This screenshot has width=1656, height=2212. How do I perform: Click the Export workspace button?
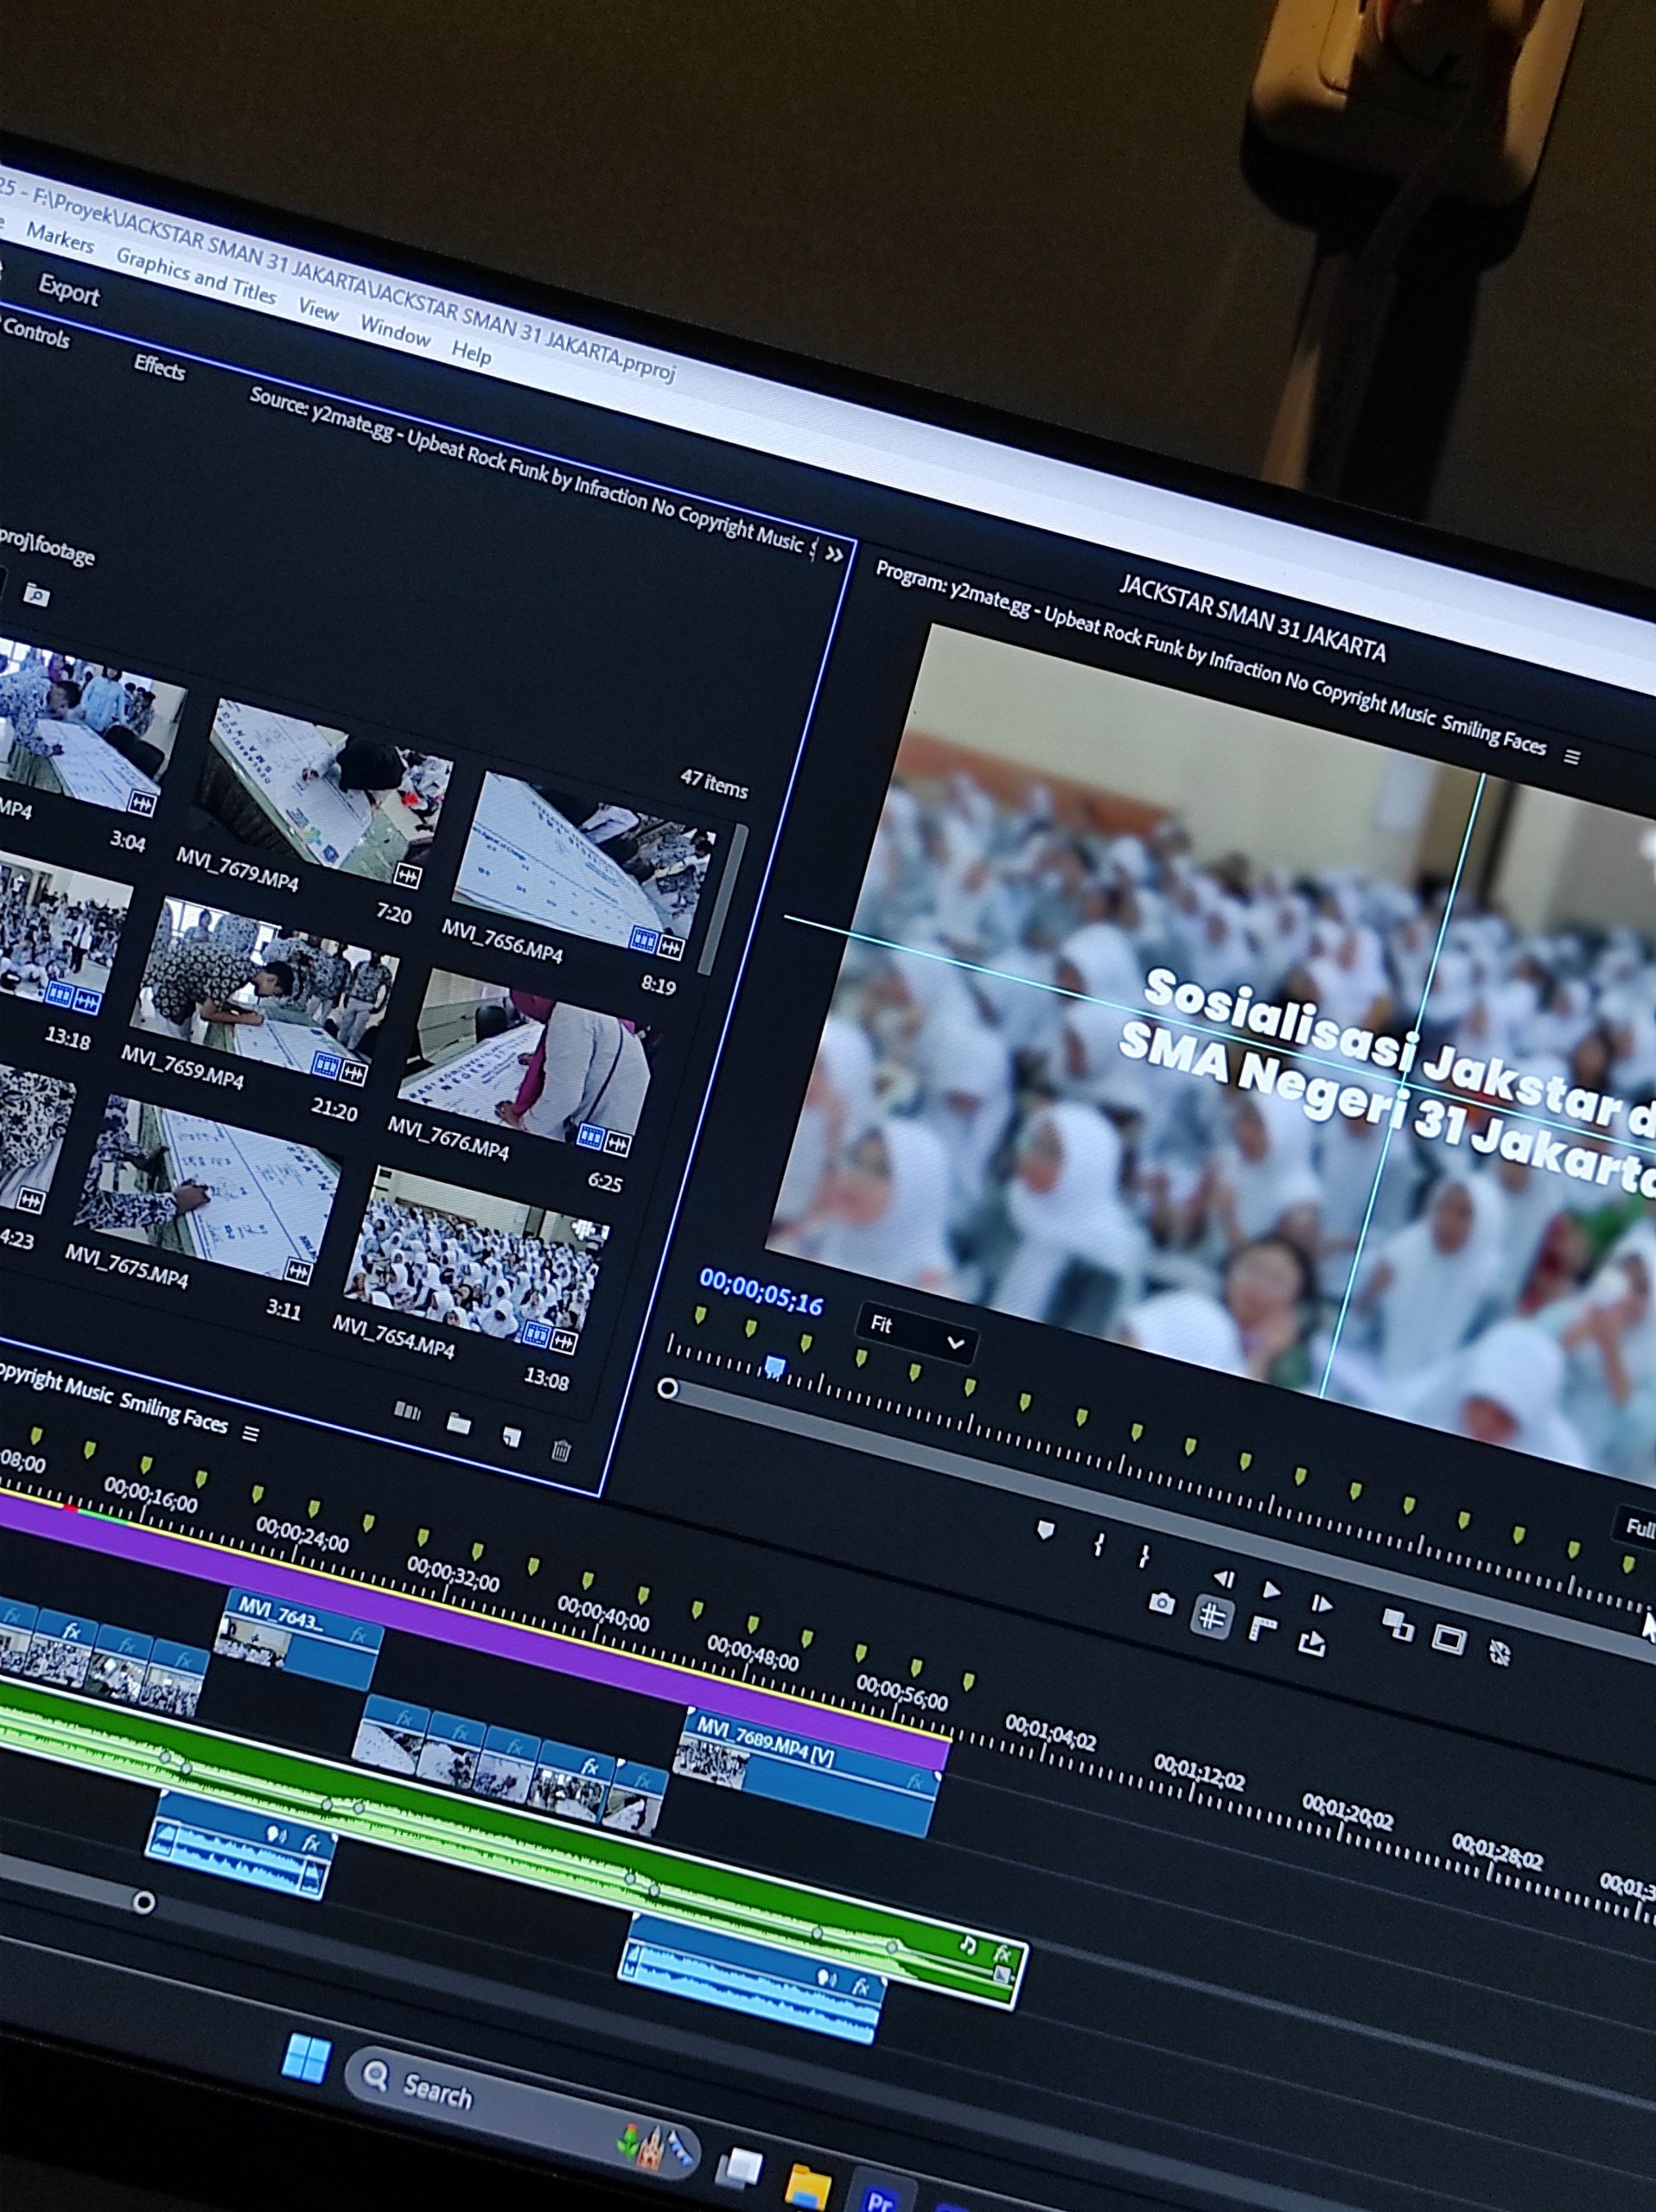[68, 290]
